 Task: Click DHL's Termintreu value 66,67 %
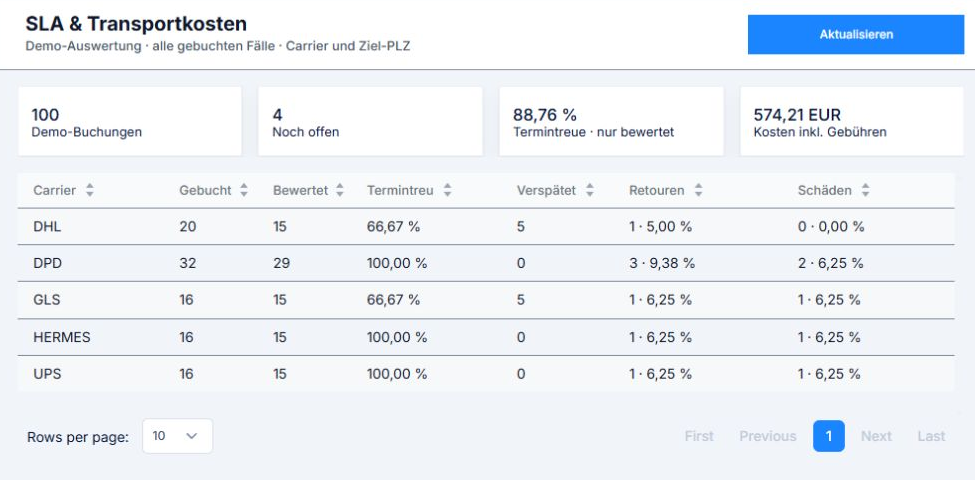tap(394, 226)
